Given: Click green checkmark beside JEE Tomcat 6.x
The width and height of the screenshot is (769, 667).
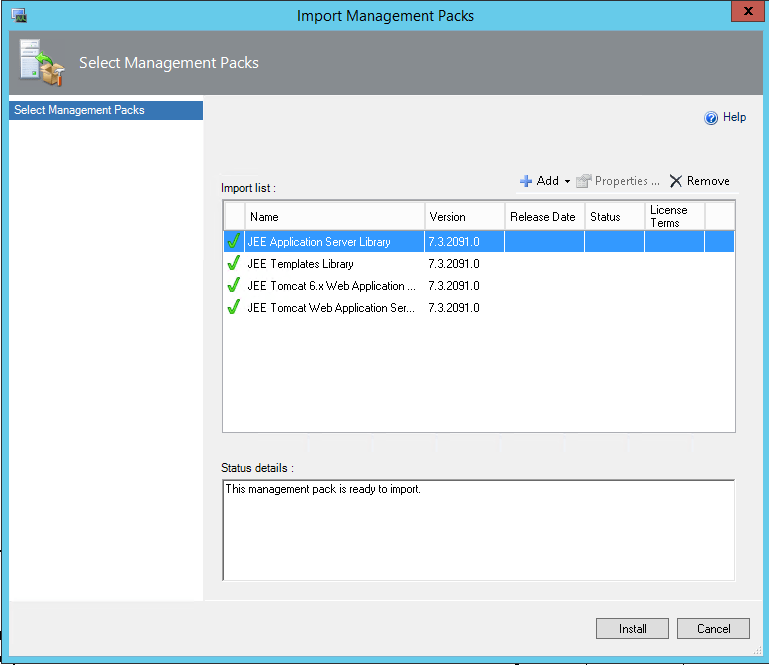Looking at the screenshot, I should pyautogui.click(x=234, y=285).
